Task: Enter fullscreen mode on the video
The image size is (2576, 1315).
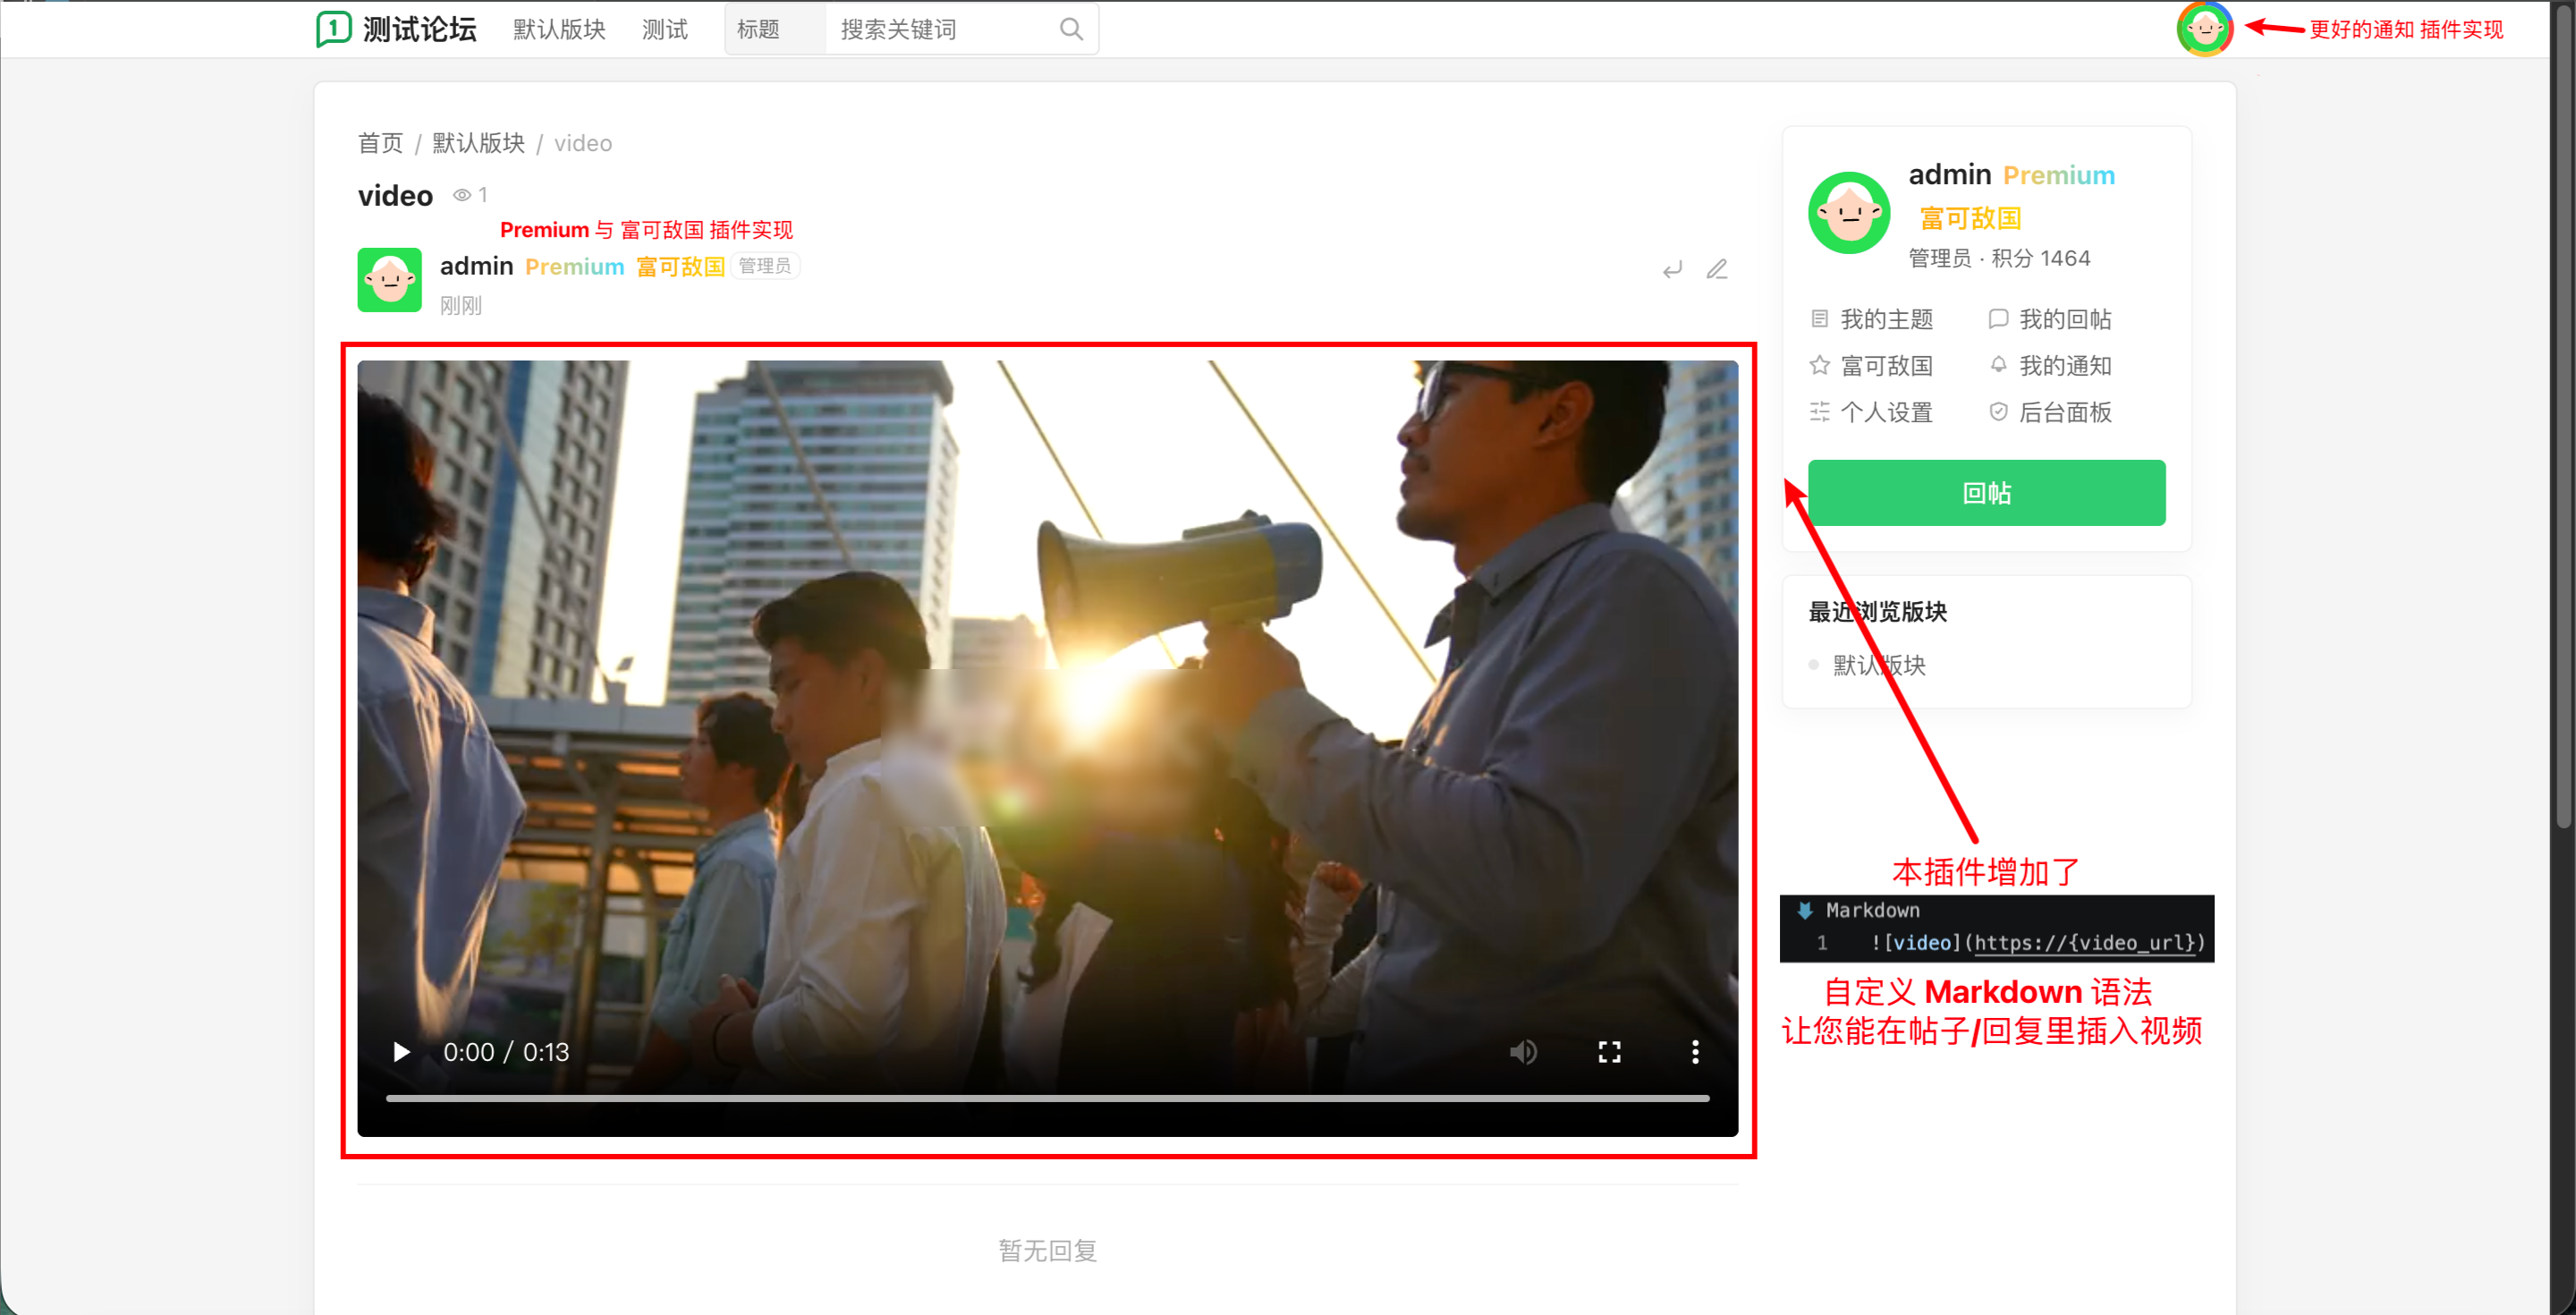Action: (x=1609, y=1052)
